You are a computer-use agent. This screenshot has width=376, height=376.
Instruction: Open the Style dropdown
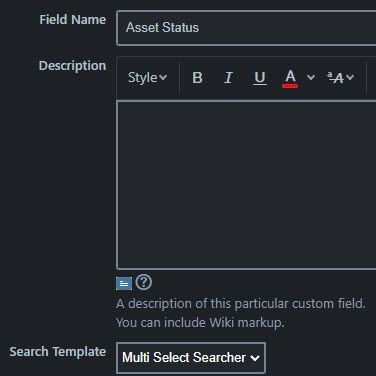pos(147,78)
